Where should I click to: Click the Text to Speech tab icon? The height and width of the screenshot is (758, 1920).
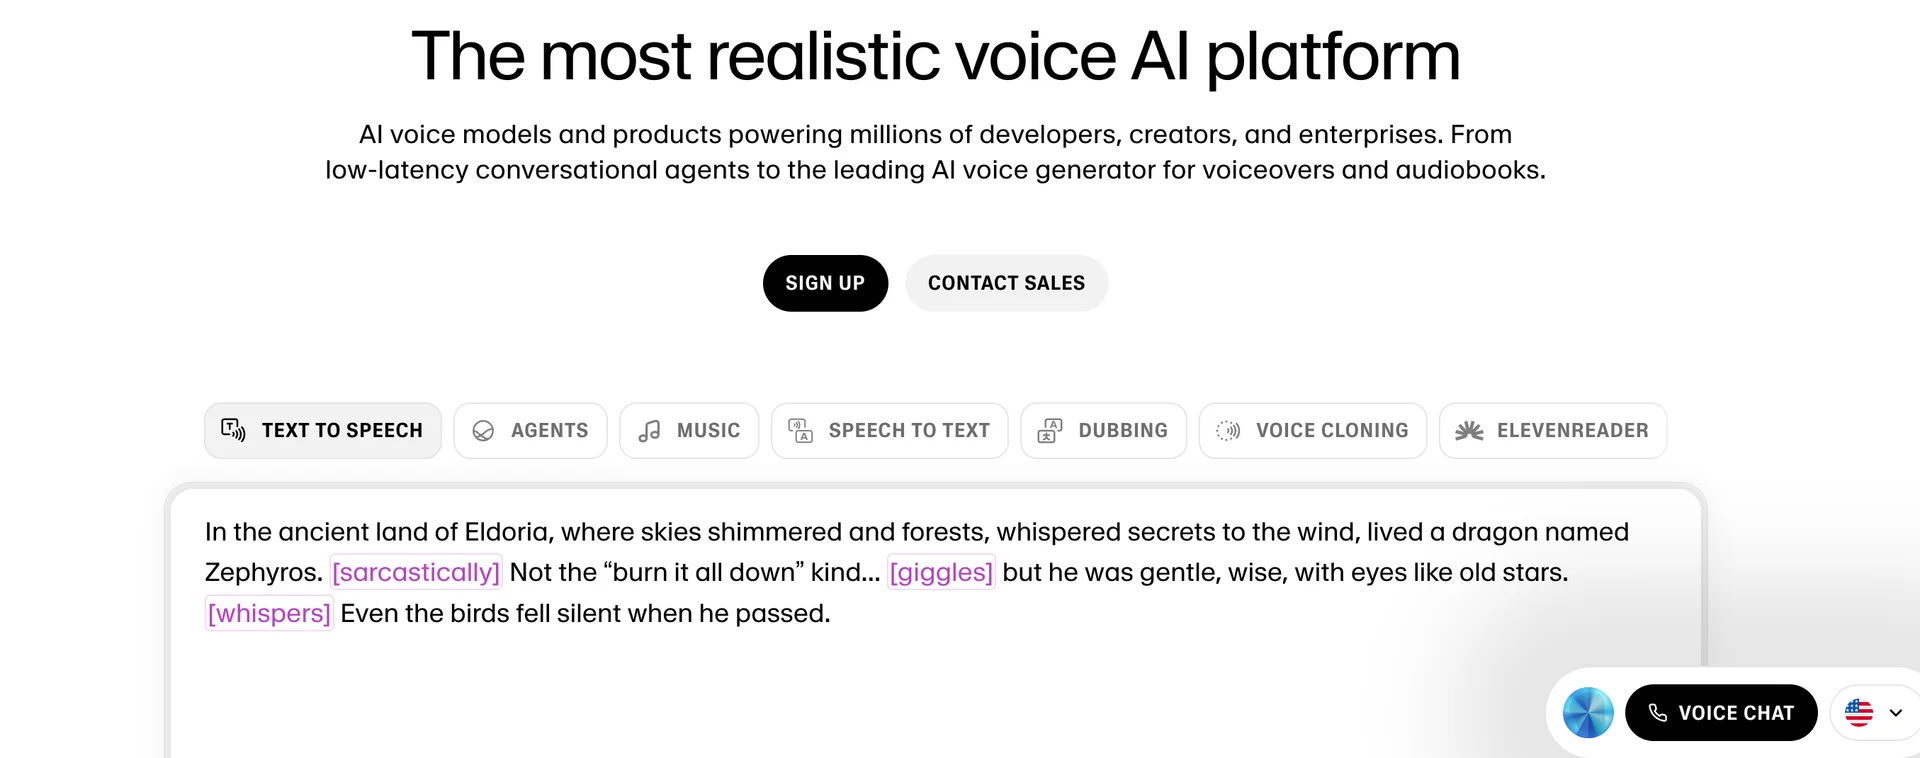coord(233,430)
